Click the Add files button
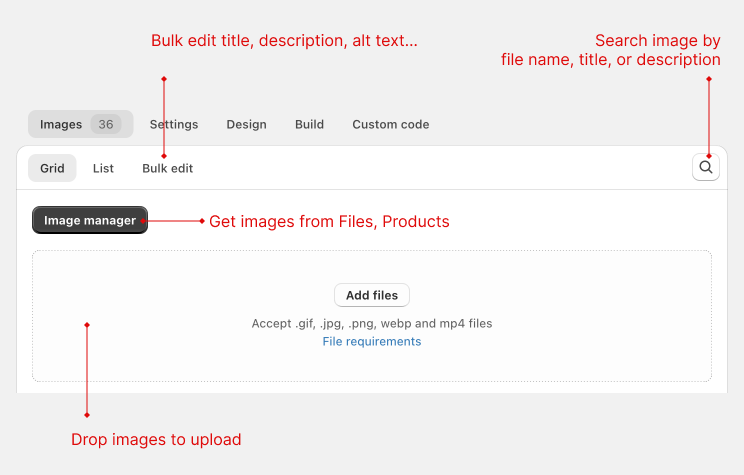 372,295
